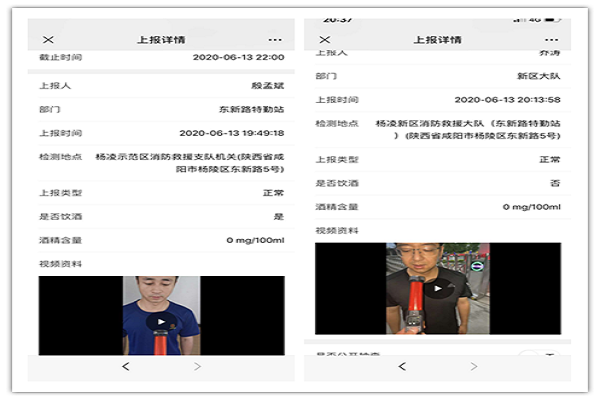Tap the 上报人 殷孟斌 row
This screenshot has width=600, height=400.
click(x=160, y=86)
